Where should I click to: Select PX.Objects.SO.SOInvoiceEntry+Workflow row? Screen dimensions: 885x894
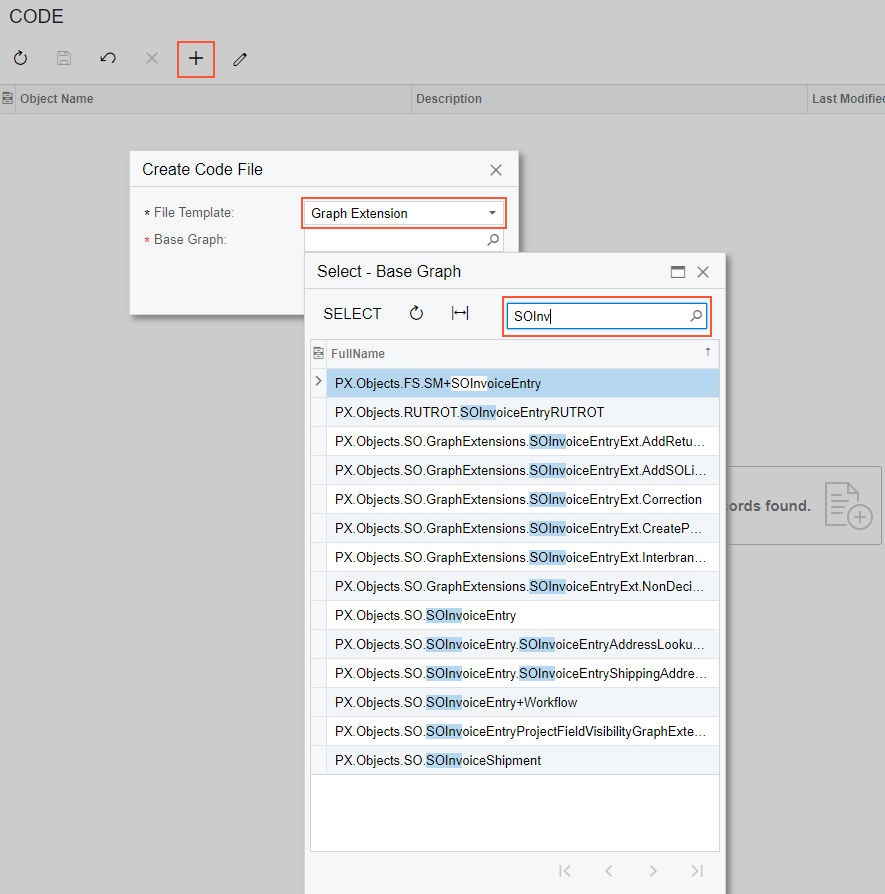[456, 702]
